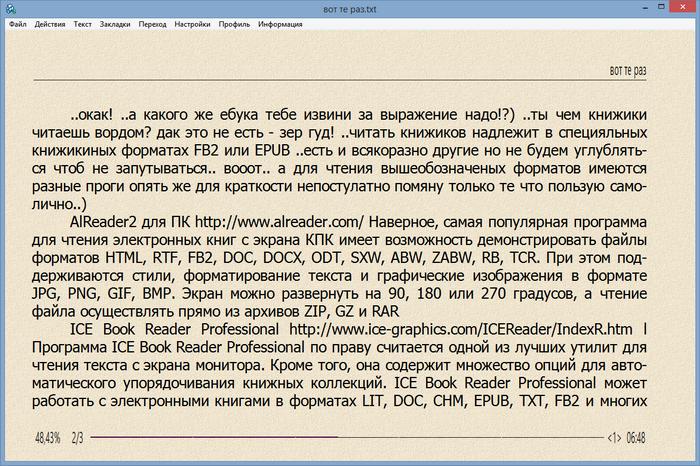This screenshot has width=700, height=466.
Task: Click the 'вот те раз.txt' window title
Action: click(x=350, y=9)
